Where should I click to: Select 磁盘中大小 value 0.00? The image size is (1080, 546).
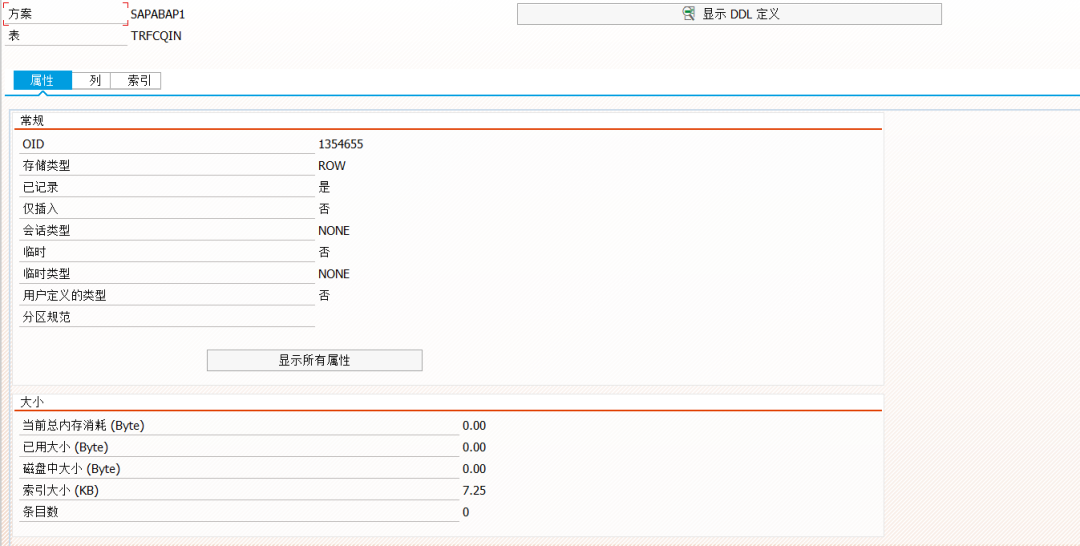point(474,469)
